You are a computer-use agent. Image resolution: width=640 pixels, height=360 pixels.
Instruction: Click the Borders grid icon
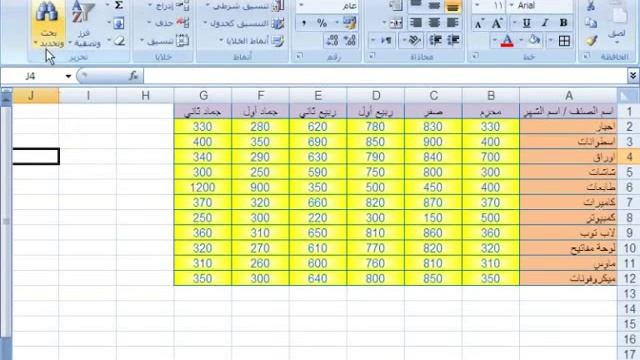click(564, 40)
